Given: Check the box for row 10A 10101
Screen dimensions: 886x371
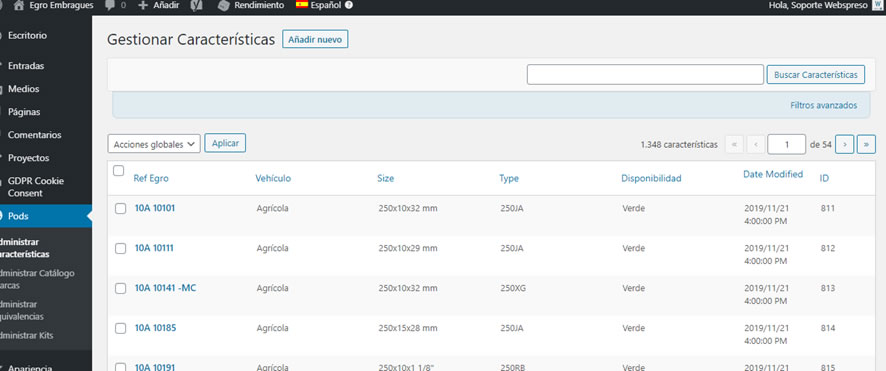Looking at the screenshot, I should pyautogui.click(x=120, y=208).
